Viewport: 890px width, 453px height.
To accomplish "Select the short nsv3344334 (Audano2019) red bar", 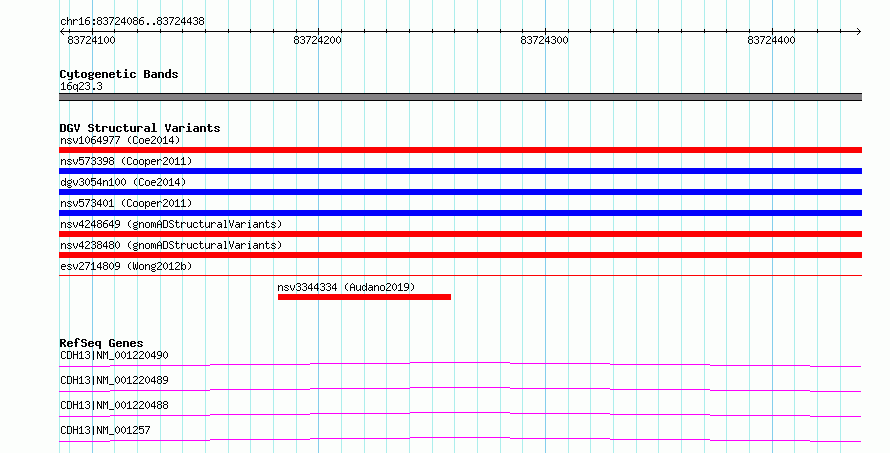I will [364, 297].
